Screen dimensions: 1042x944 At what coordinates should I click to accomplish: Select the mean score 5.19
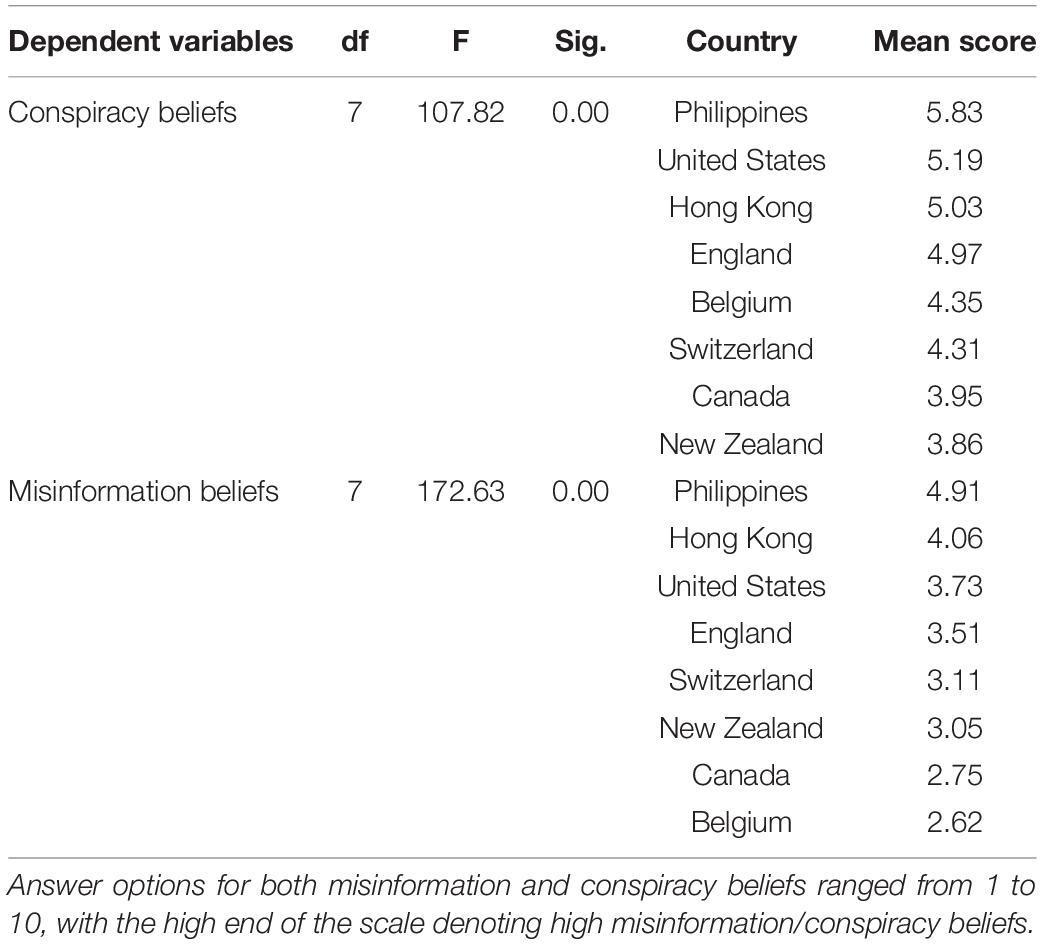click(x=954, y=160)
